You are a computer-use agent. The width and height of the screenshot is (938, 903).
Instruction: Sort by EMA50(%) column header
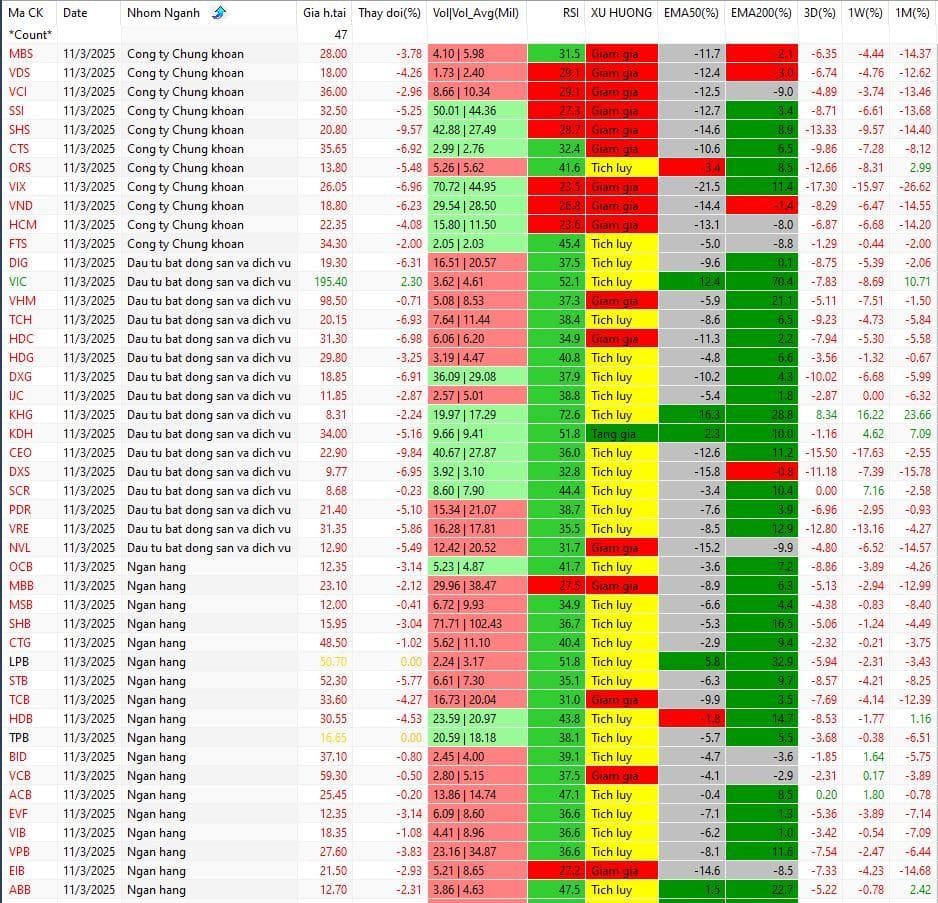click(691, 13)
